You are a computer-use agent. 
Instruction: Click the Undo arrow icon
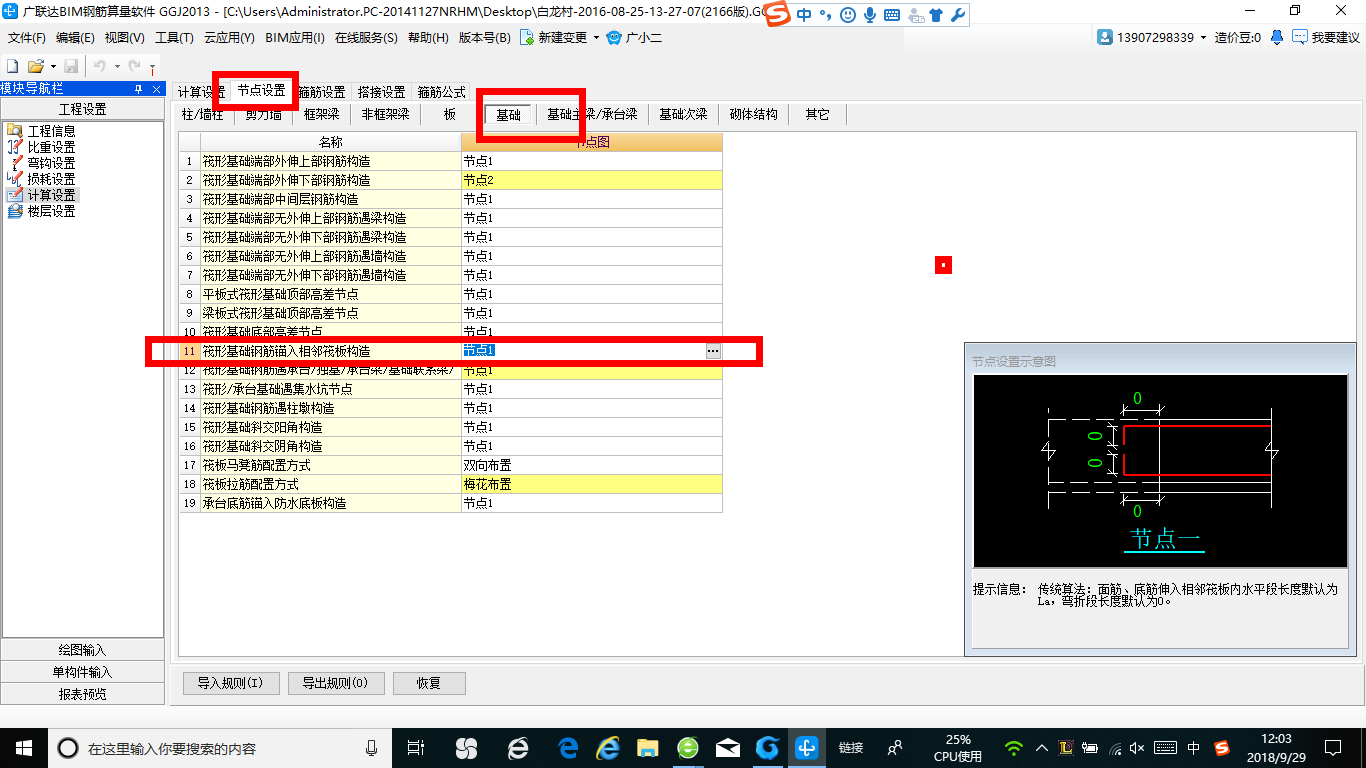[100, 65]
